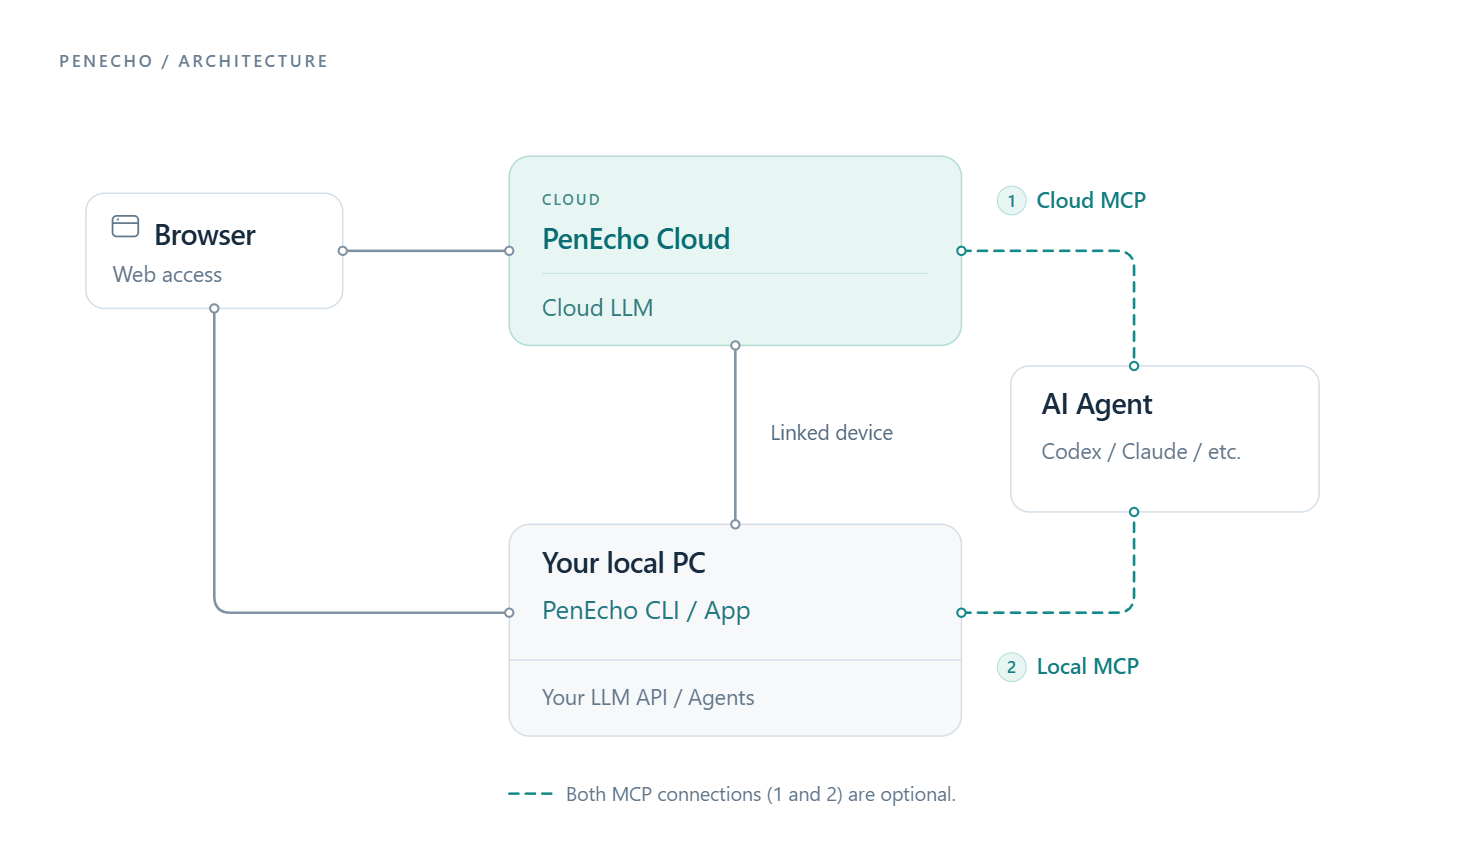
Task: Click the Local MCP label
Action: point(1088,667)
